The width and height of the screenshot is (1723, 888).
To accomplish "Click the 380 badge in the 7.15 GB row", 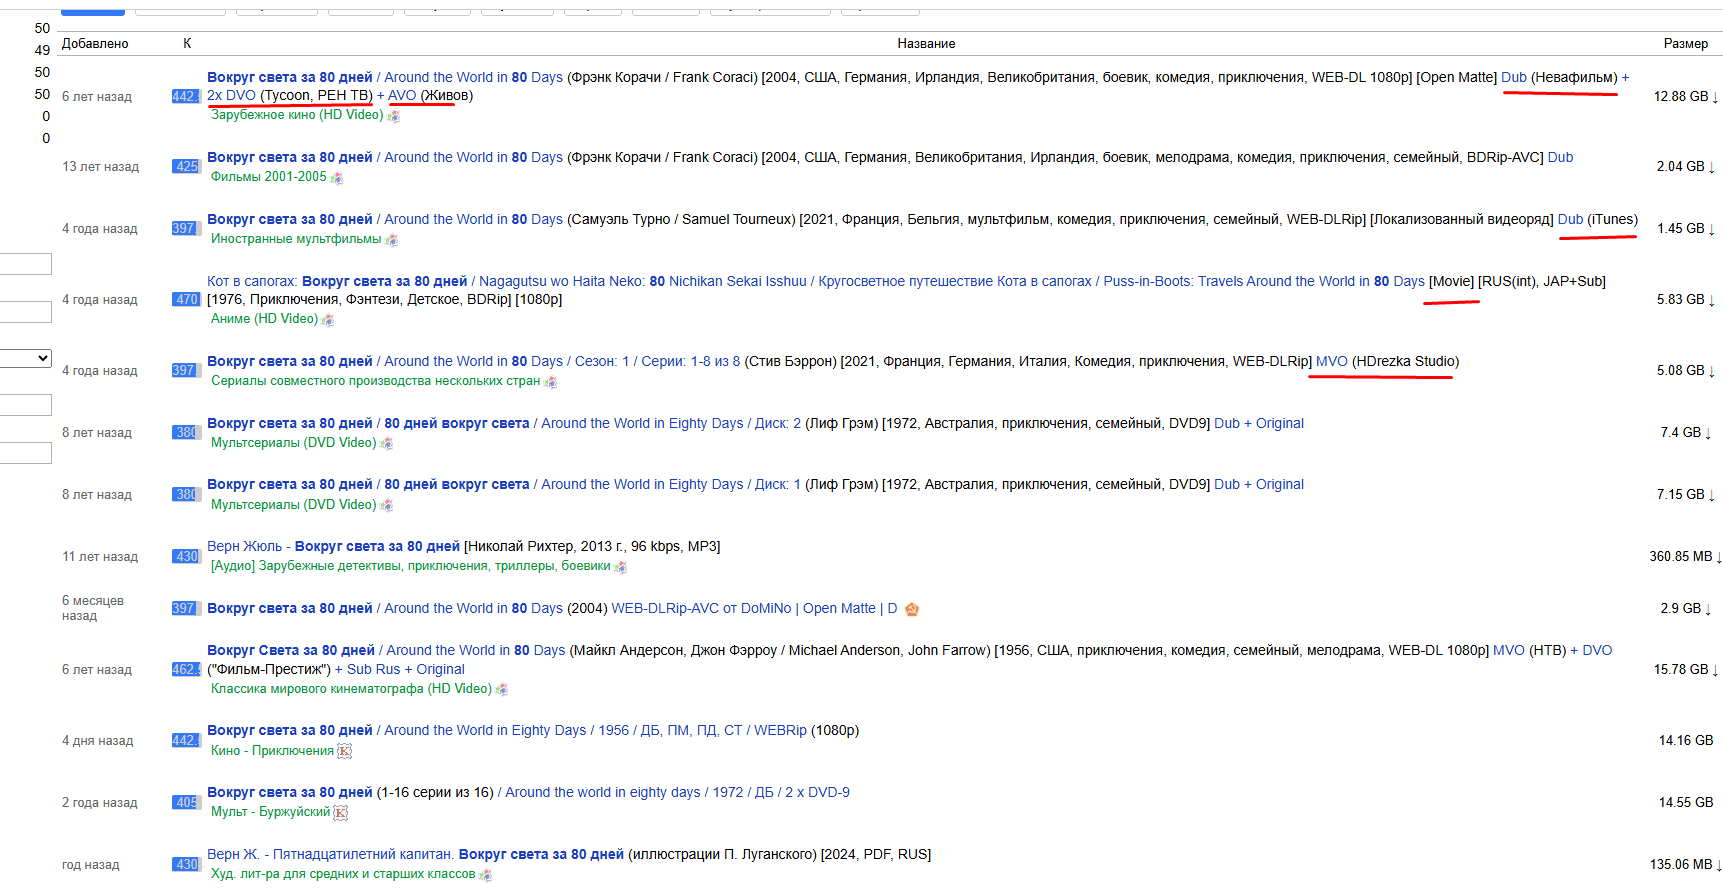I will click(185, 495).
